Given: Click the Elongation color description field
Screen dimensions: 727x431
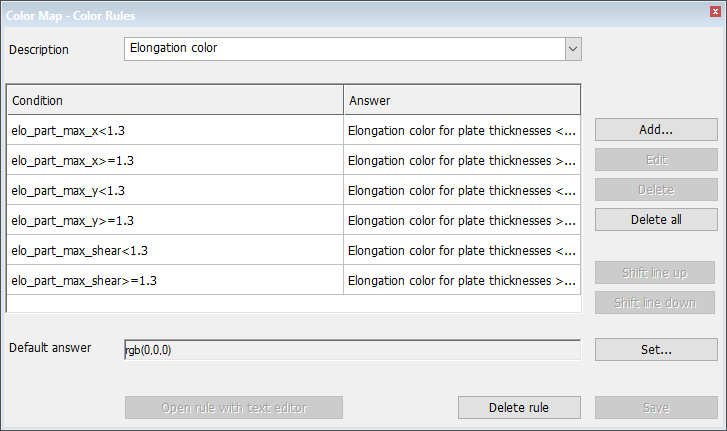Looking at the screenshot, I should 344,48.
